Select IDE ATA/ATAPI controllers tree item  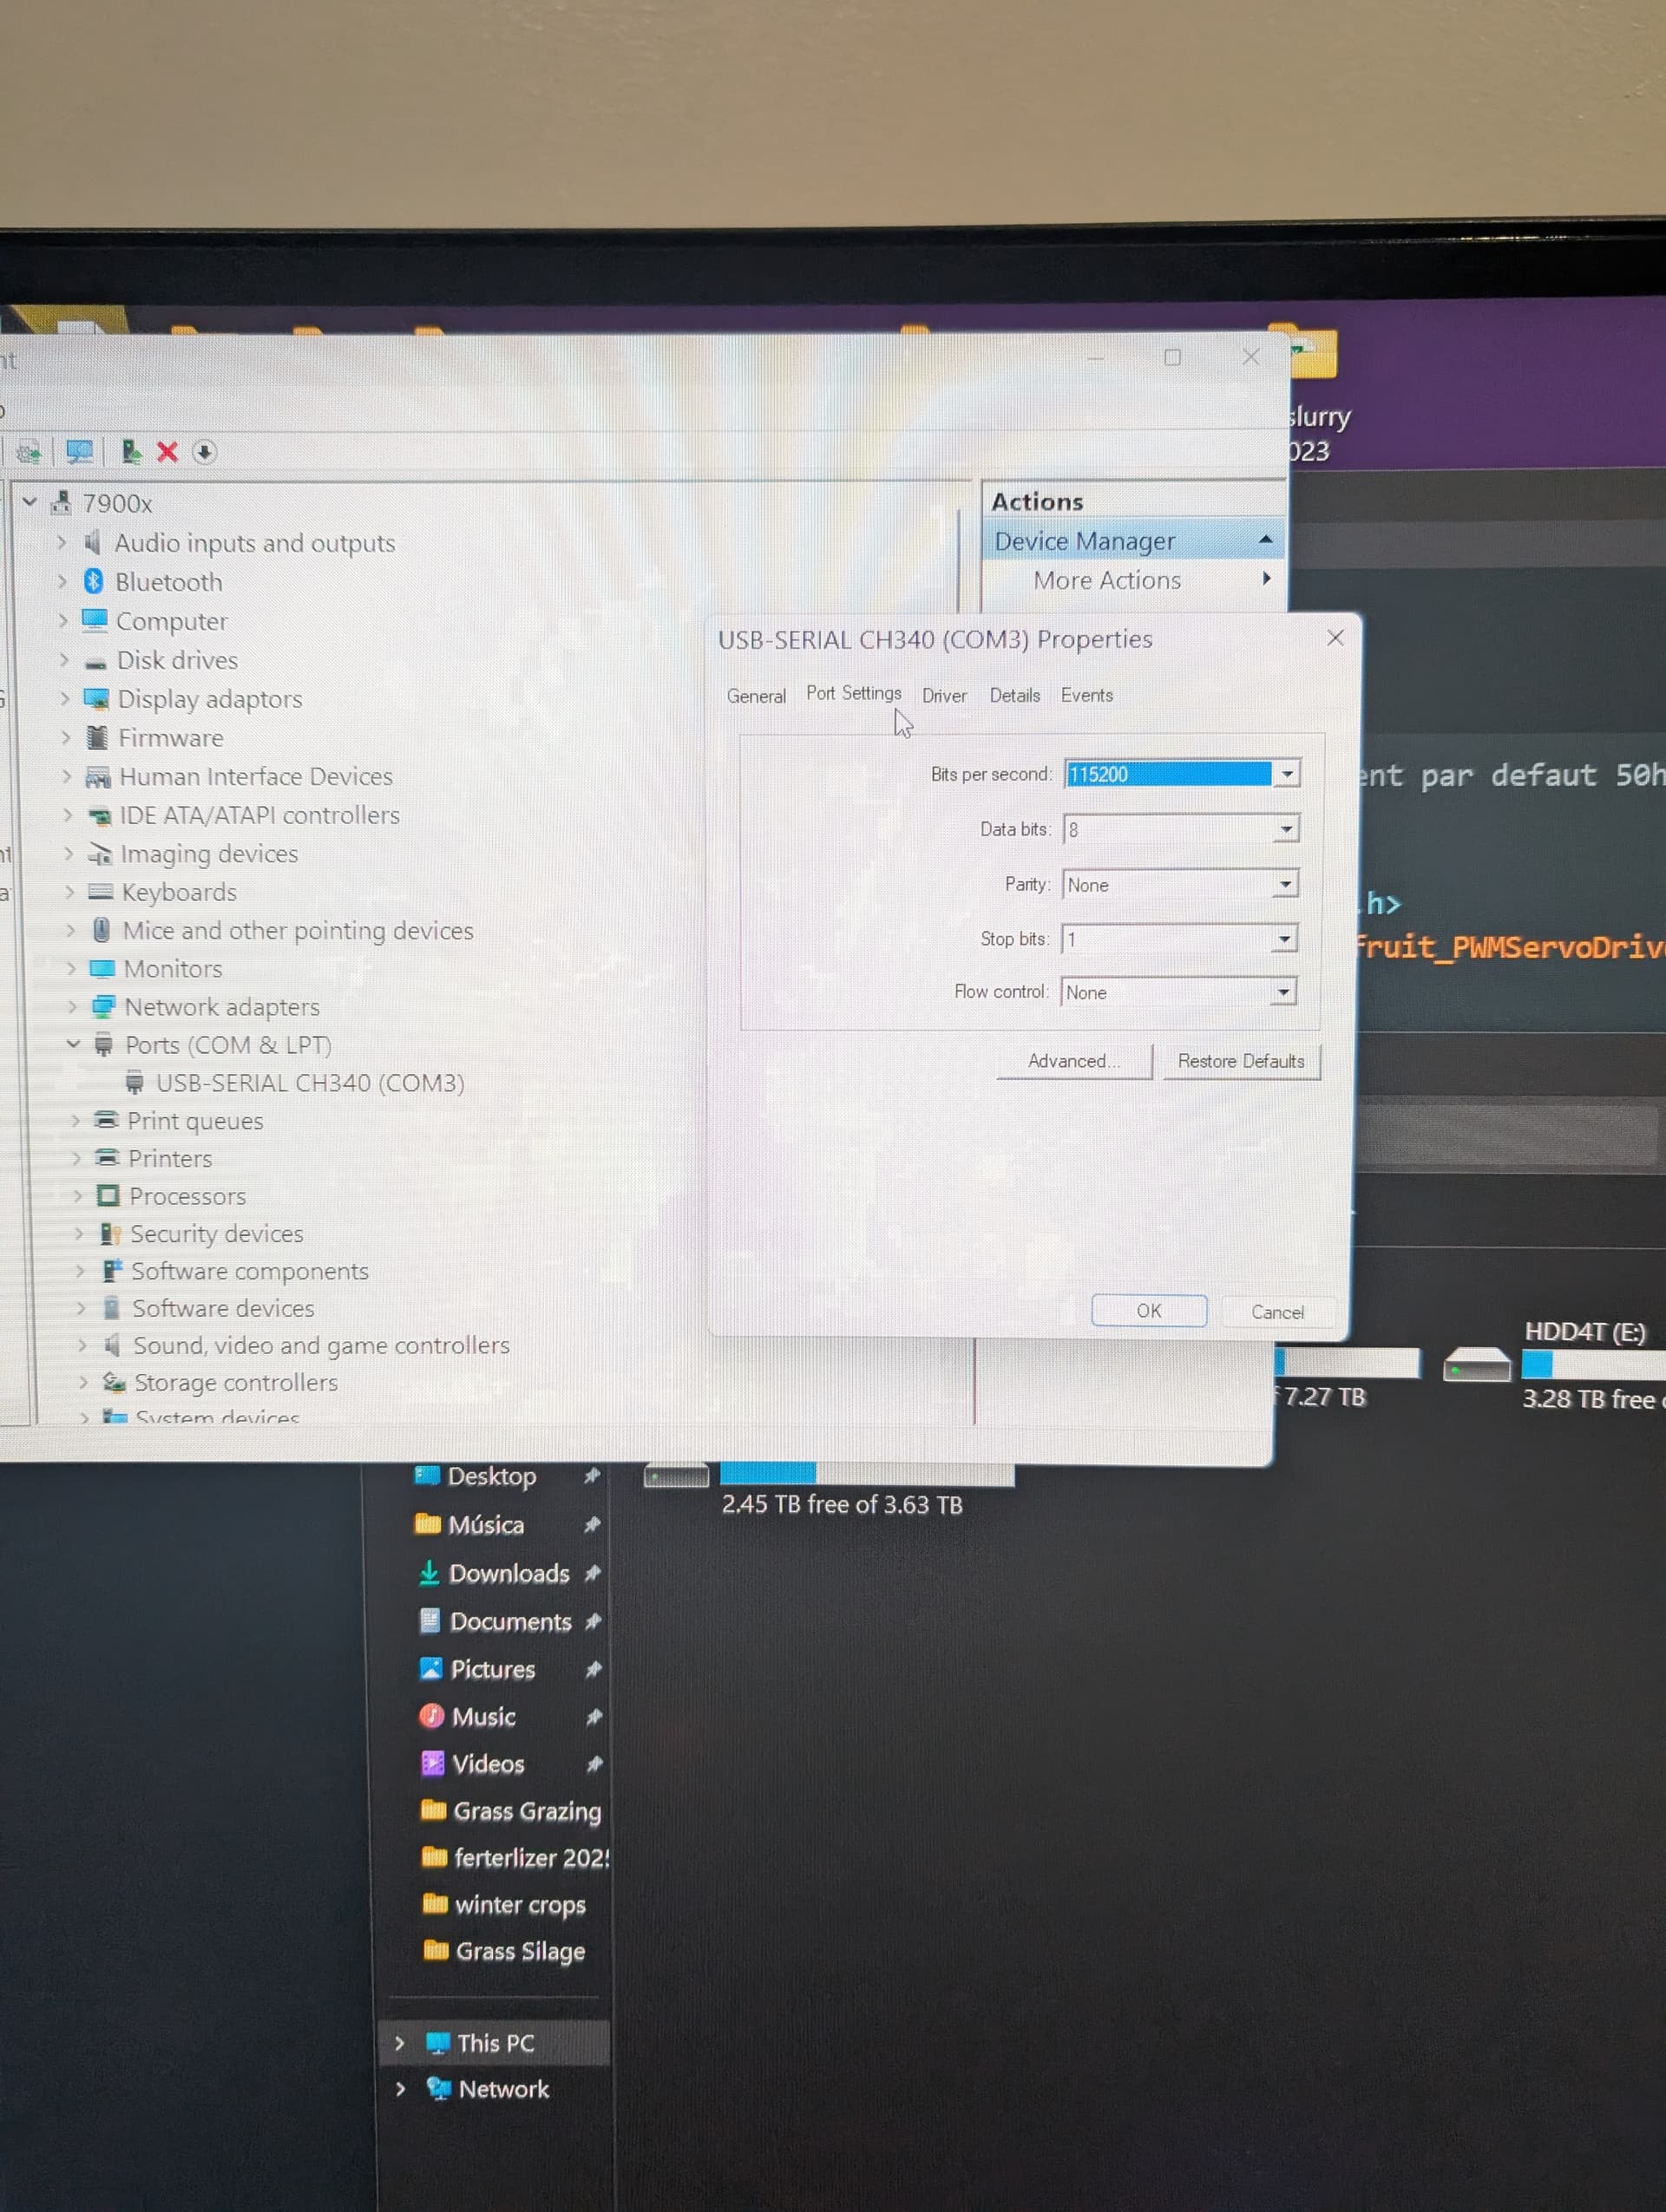[259, 815]
